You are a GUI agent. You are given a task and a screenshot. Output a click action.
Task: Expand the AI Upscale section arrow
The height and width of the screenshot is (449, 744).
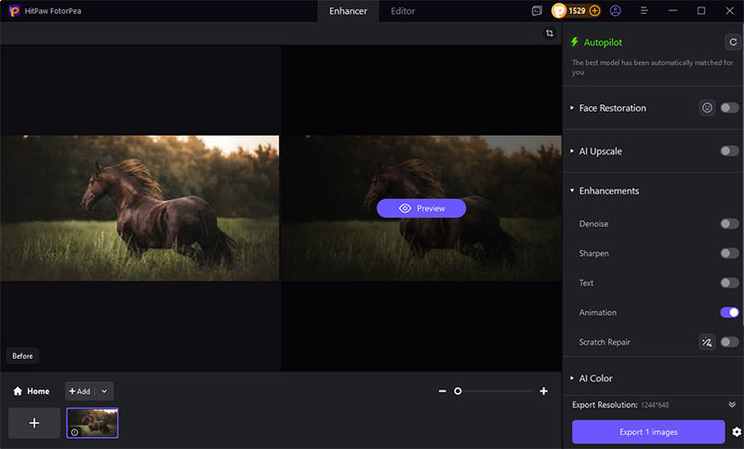(x=572, y=151)
